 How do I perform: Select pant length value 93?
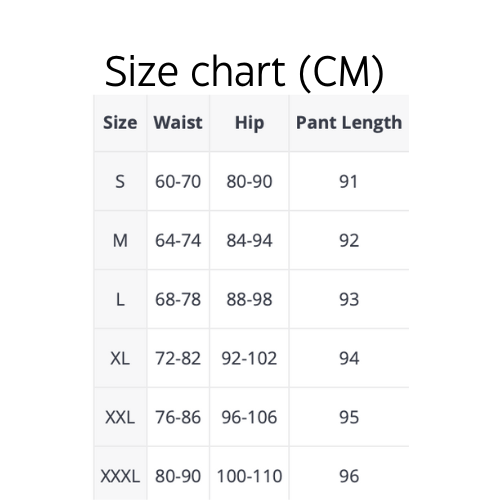tap(349, 299)
